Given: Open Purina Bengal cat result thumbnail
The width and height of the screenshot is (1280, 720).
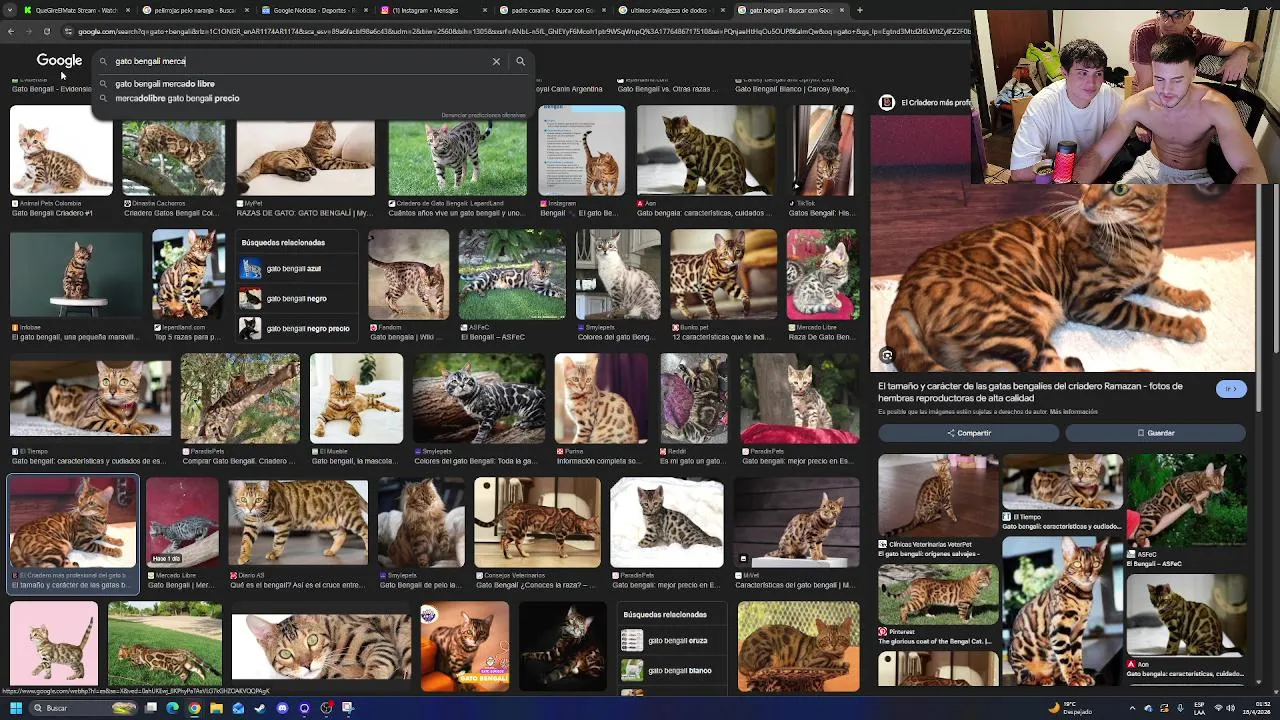Looking at the screenshot, I should 601,398.
